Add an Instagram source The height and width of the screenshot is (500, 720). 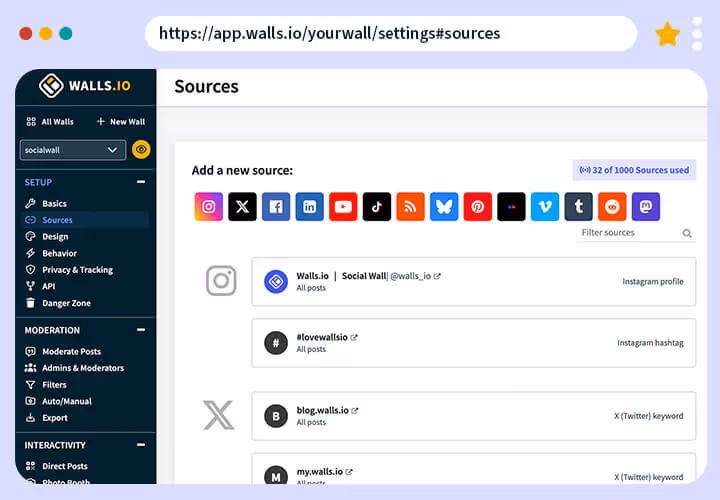[x=208, y=207]
